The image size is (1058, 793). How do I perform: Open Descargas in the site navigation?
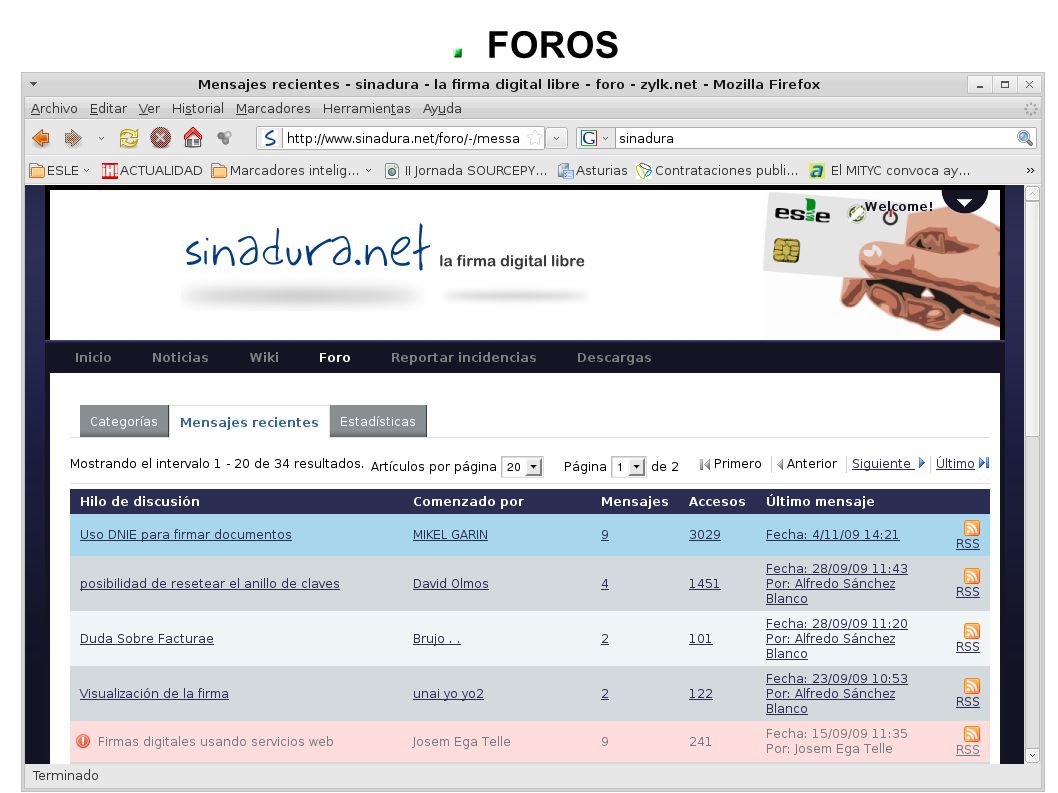click(x=614, y=358)
